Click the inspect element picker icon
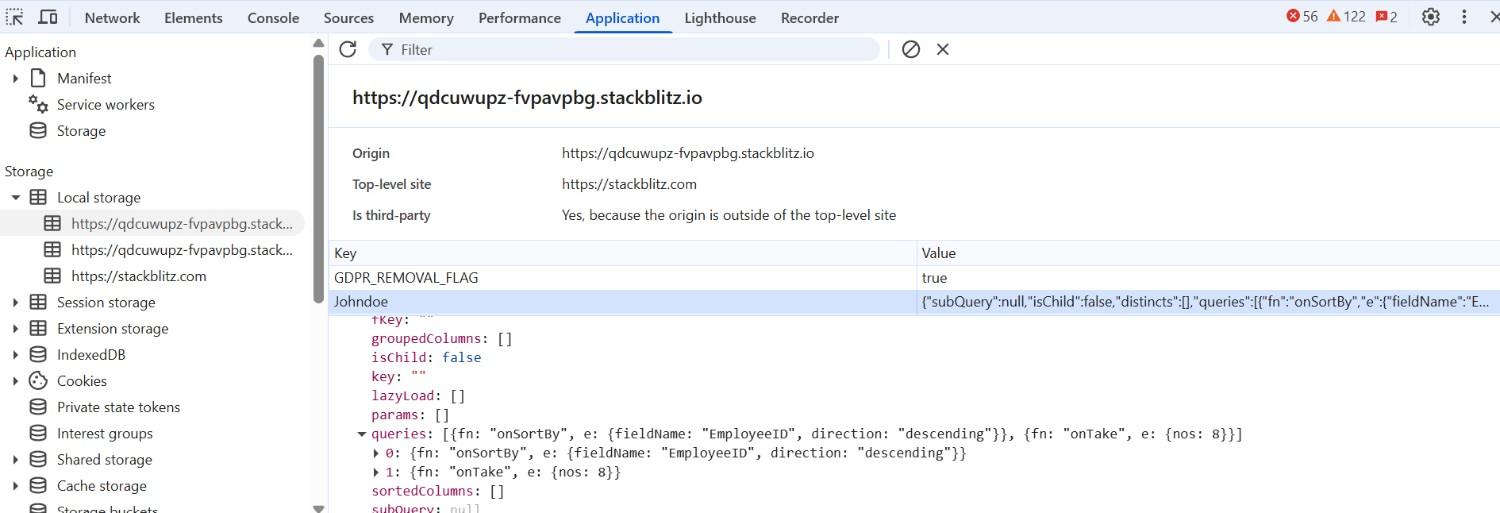1500x513 pixels. click(15, 17)
